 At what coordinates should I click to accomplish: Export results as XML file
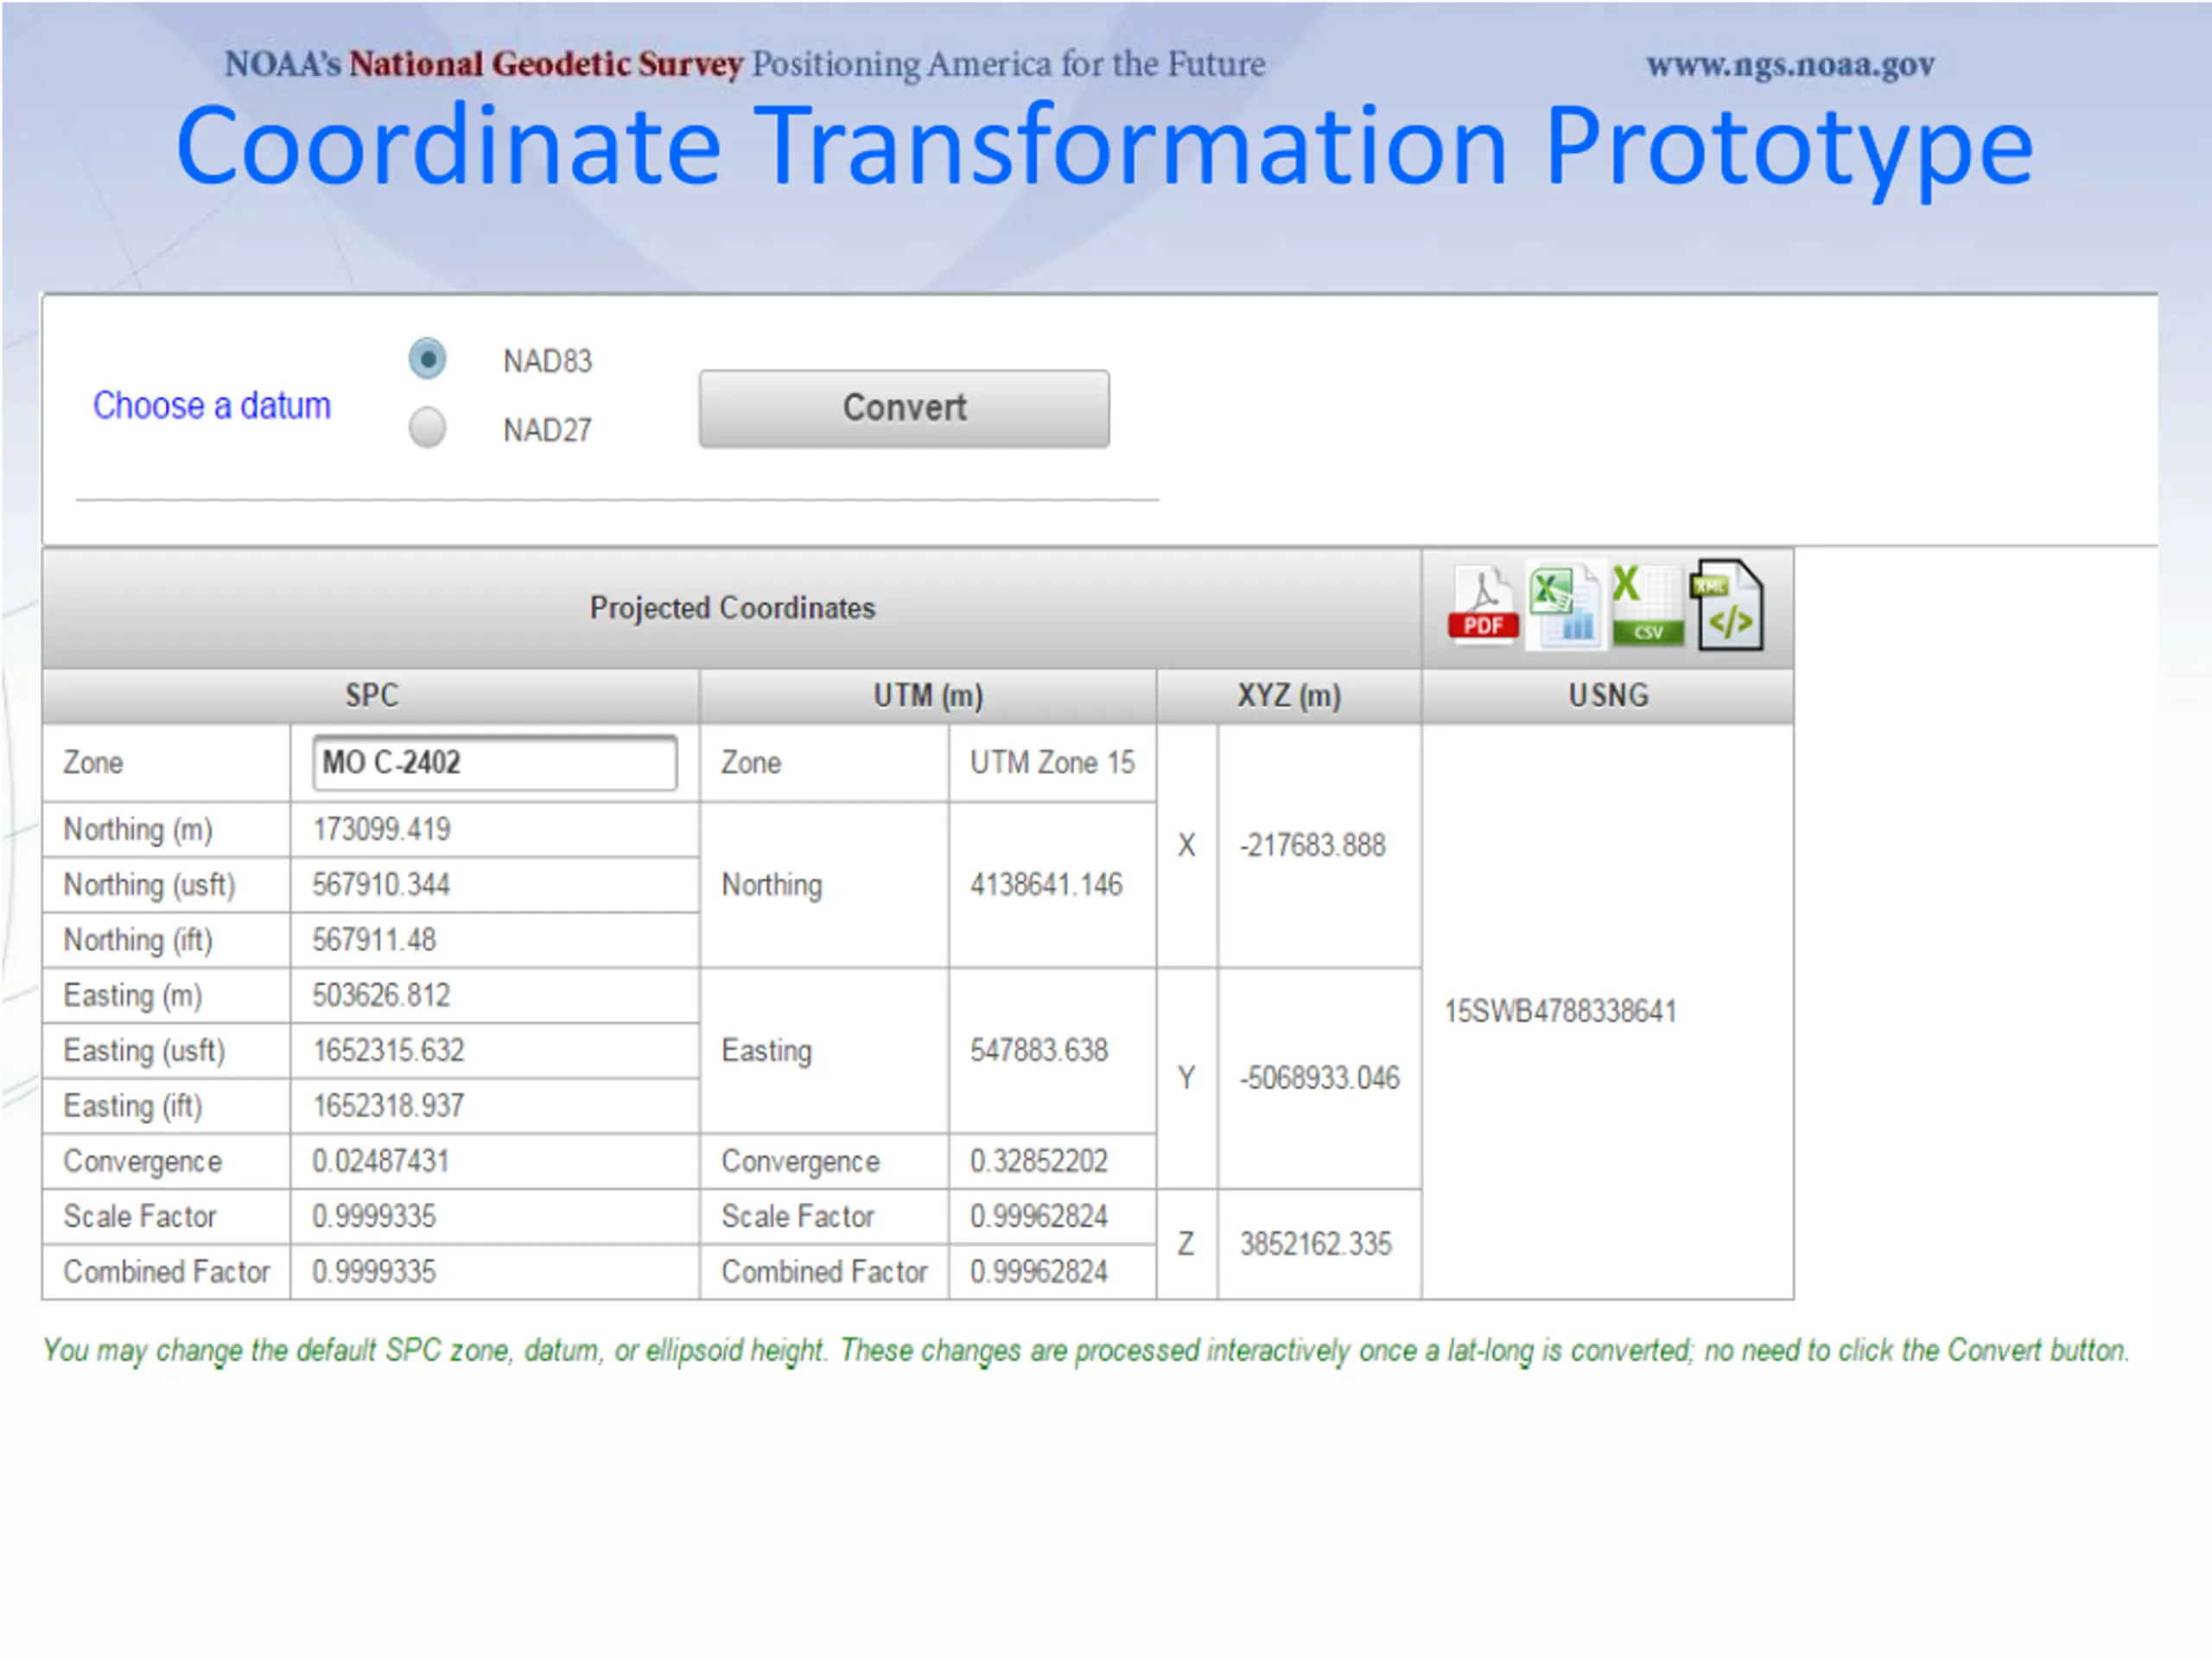tap(1727, 605)
